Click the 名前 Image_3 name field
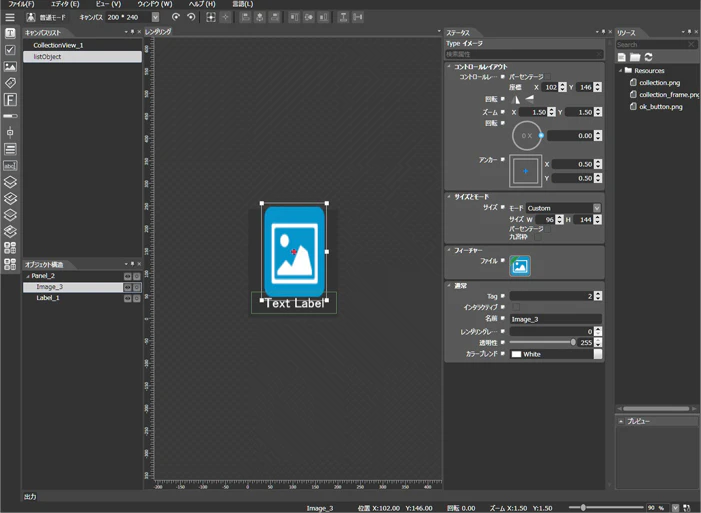The height and width of the screenshot is (513, 701). tap(556, 319)
